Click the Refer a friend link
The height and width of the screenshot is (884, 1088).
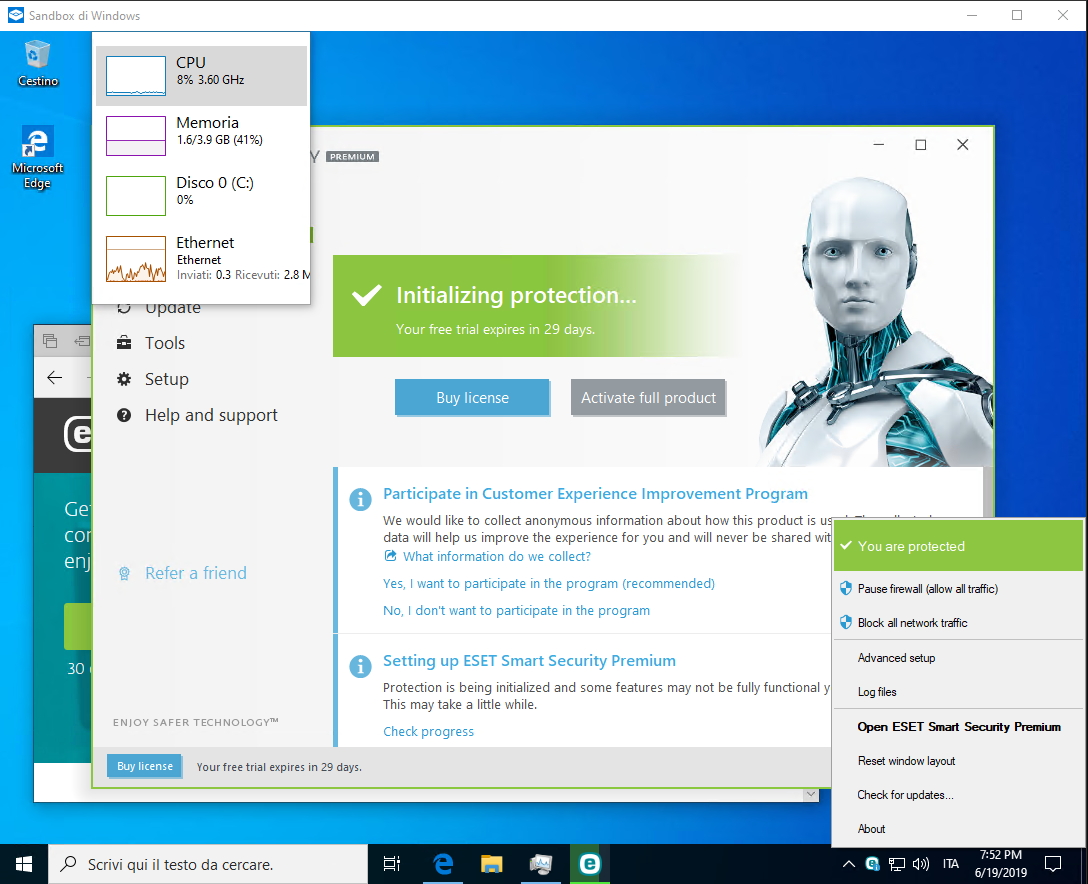pos(196,573)
